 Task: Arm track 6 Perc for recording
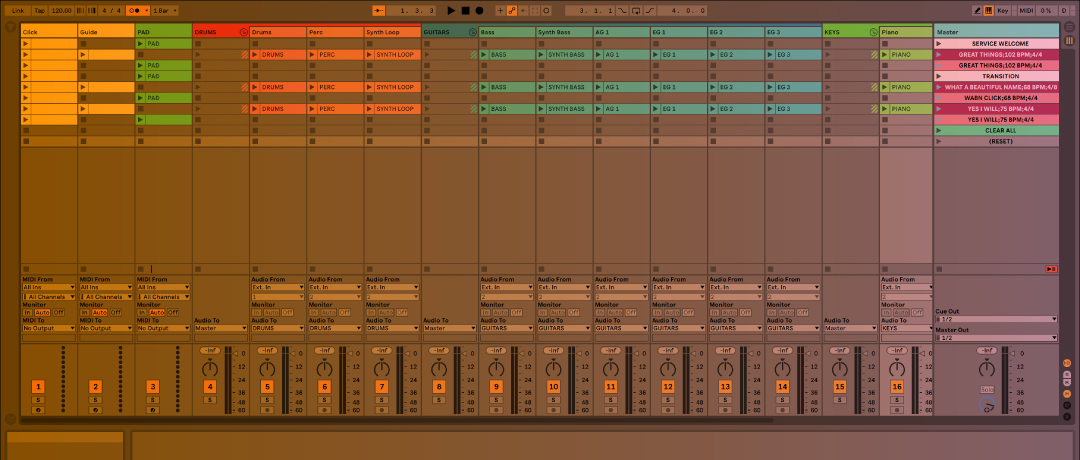coord(324,410)
